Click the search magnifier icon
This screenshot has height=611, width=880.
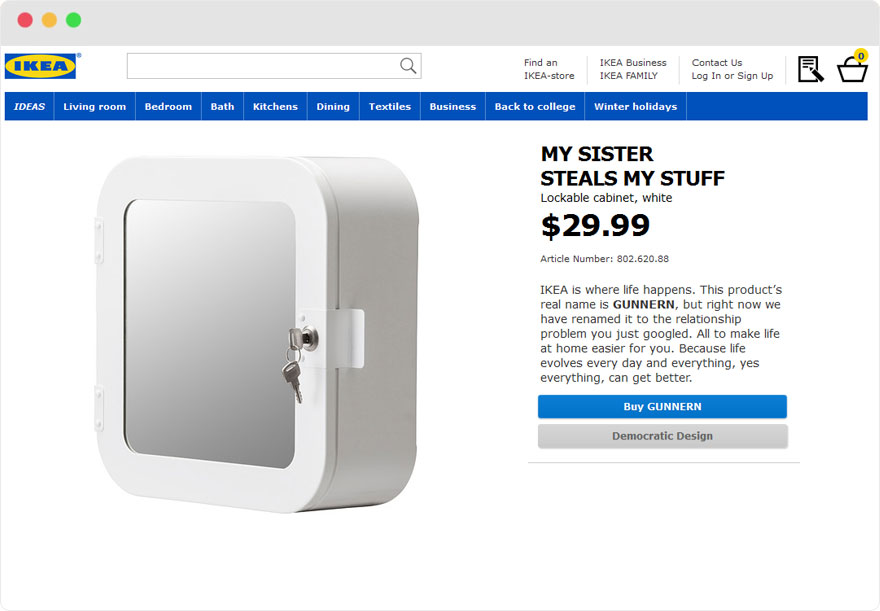(408, 66)
